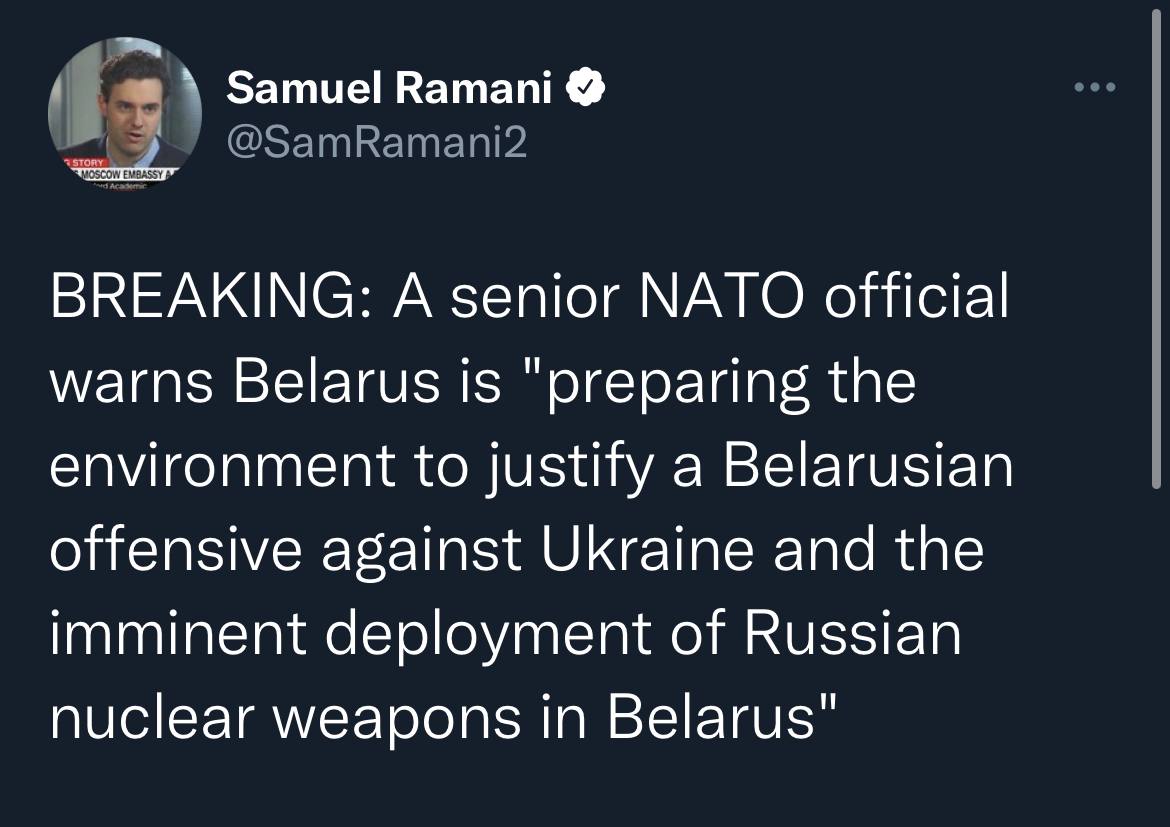Click the blue verified badge
This screenshot has height=827, width=1170.
(x=585, y=91)
